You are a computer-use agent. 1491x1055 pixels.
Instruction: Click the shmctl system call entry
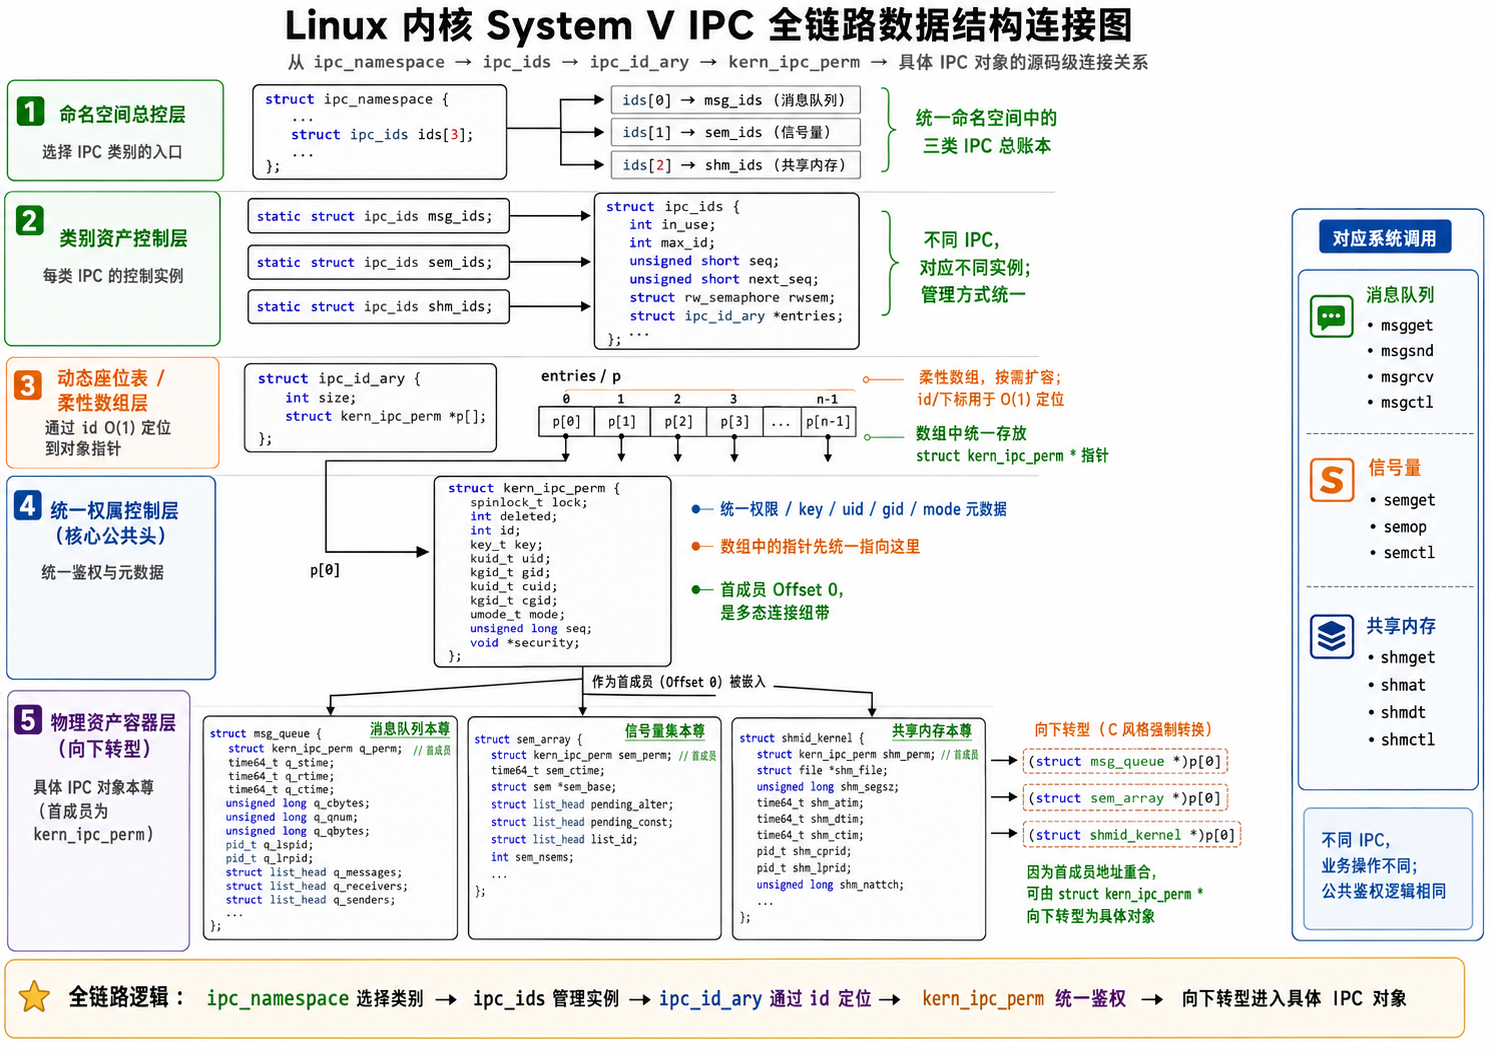pos(1408,739)
